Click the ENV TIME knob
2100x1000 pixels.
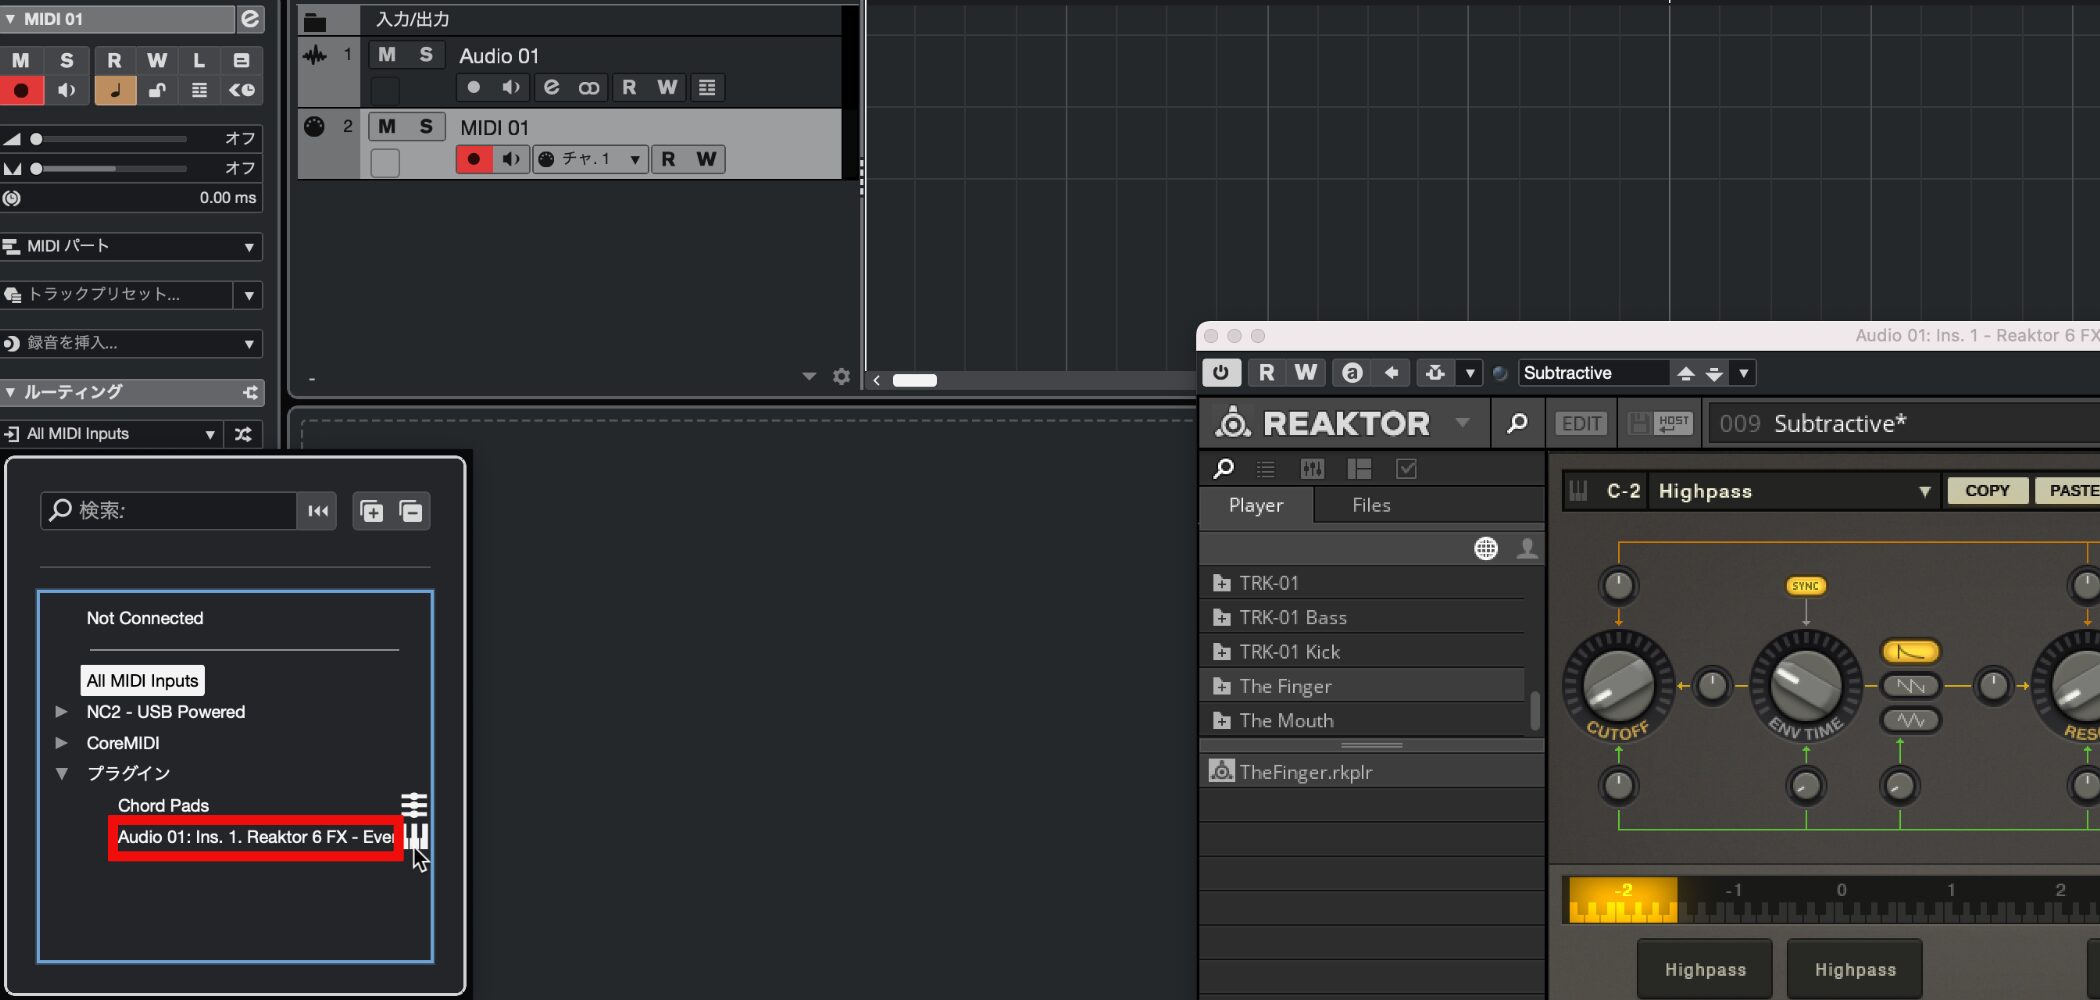click(x=1806, y=686)
